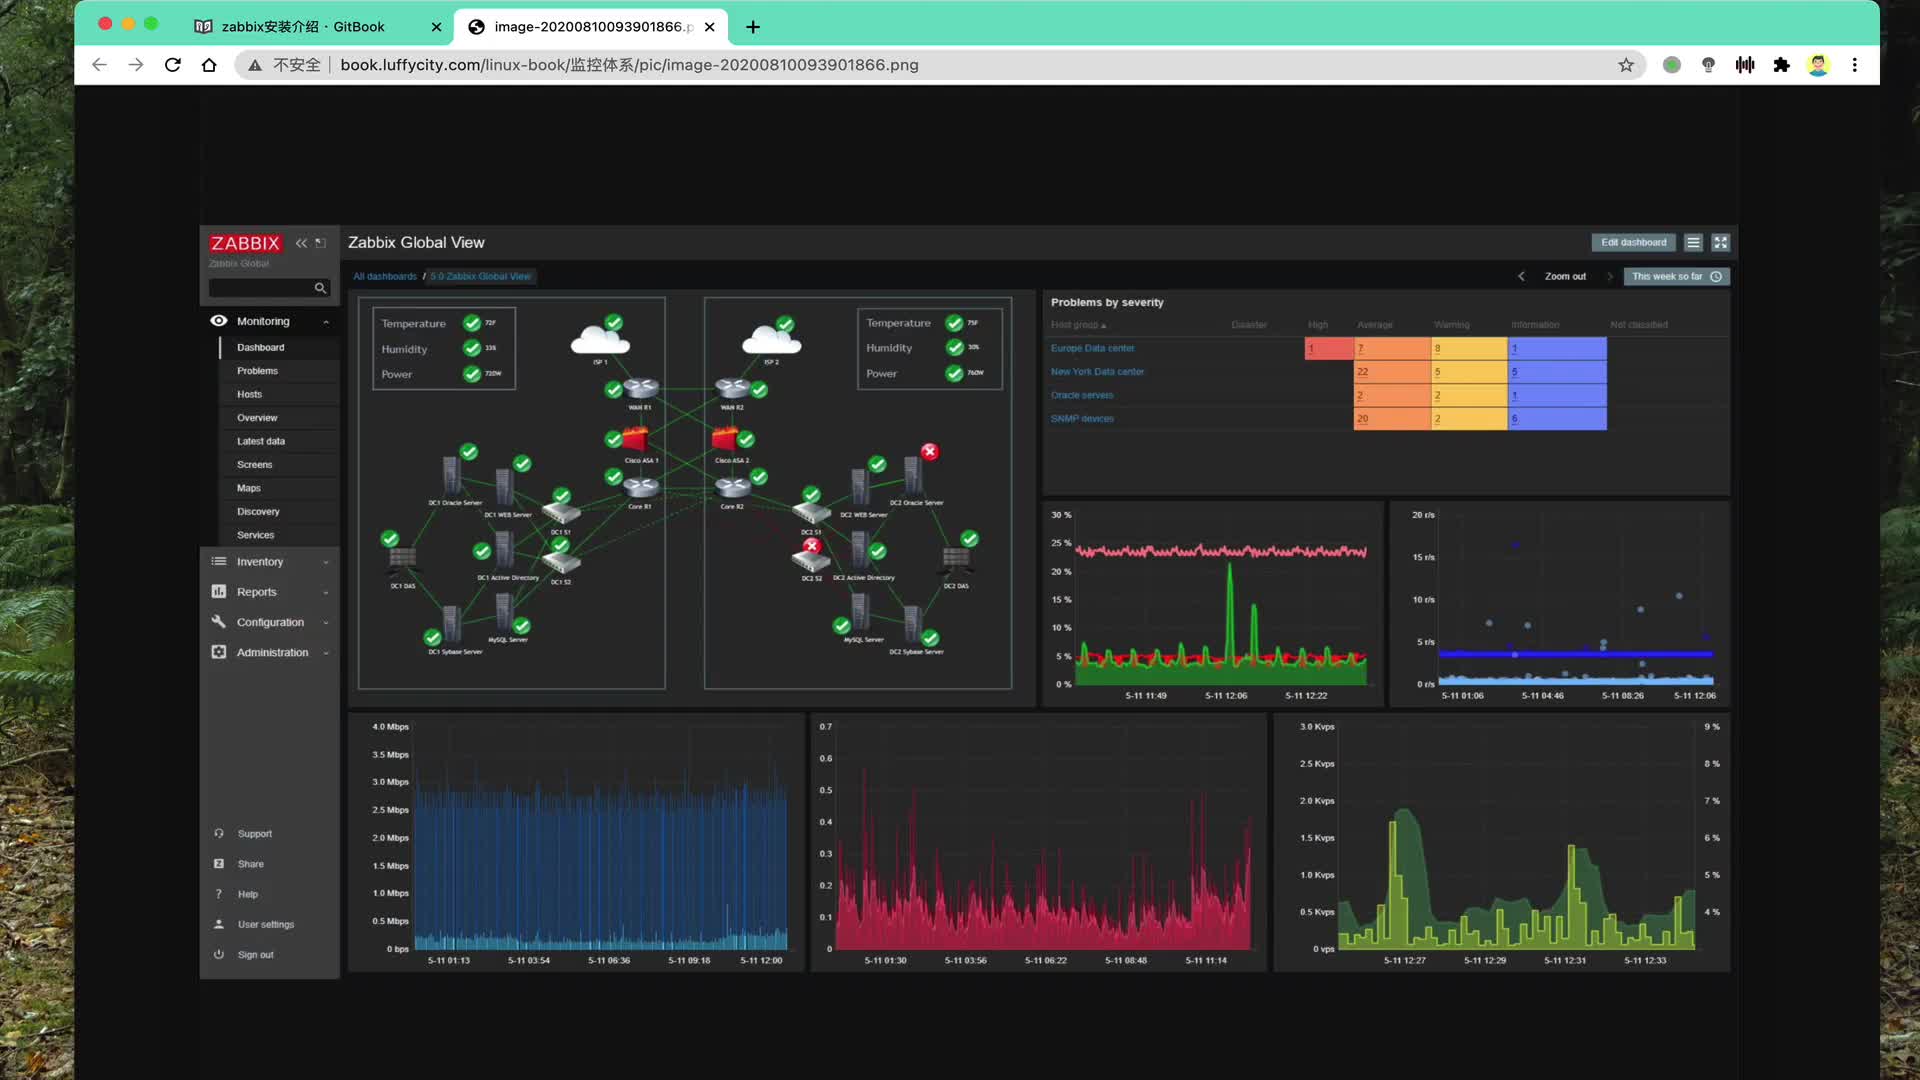Expand the Reports menu section

click(326, 593)
